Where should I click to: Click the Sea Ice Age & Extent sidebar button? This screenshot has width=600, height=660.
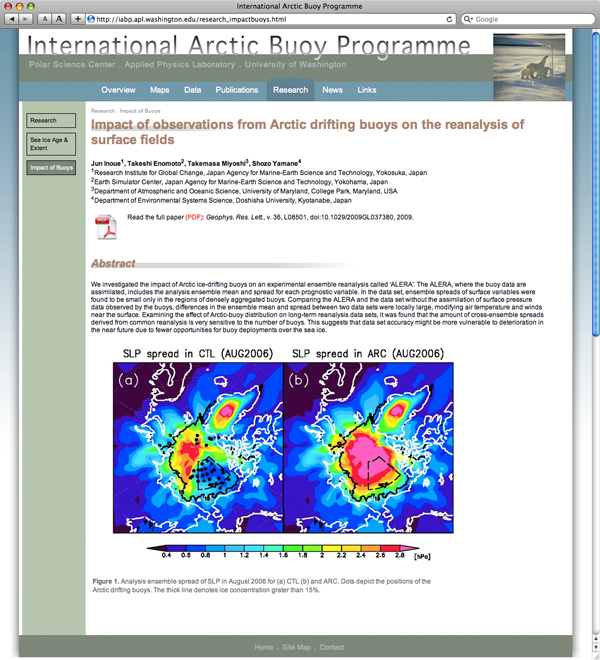51,144
